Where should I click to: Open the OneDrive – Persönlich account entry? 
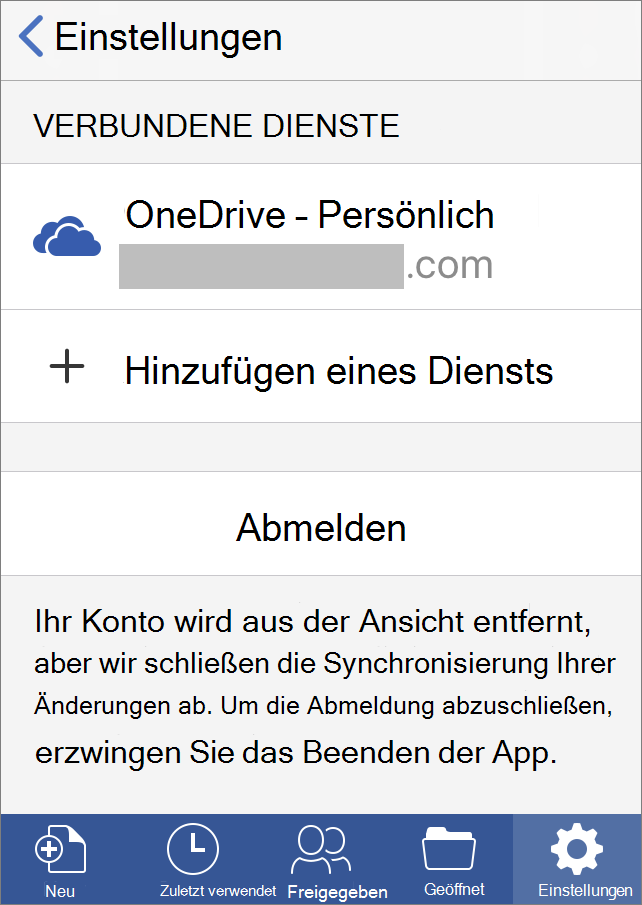[x=321, y=237]
